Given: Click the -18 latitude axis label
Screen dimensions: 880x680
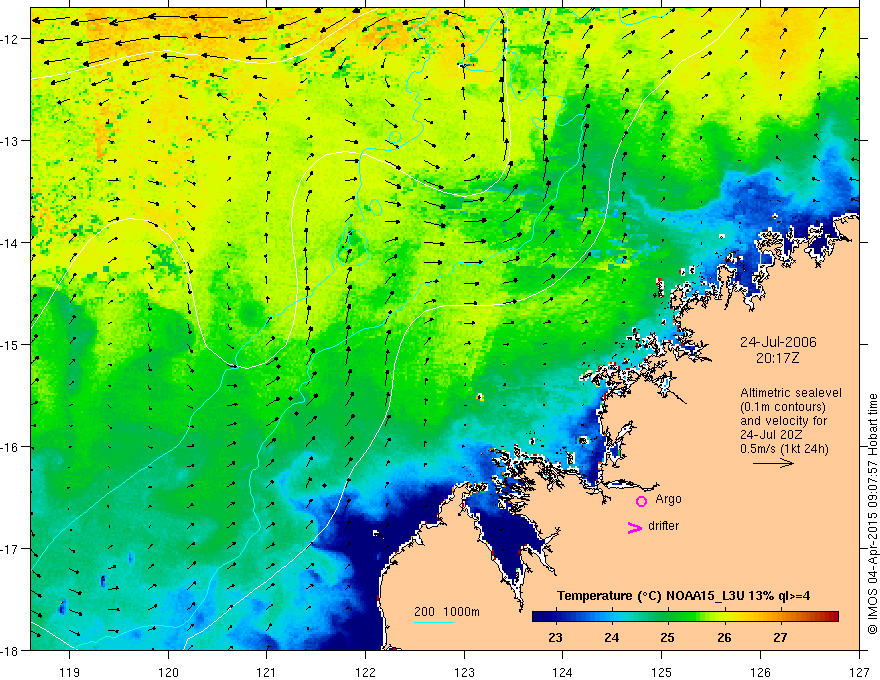Looking at the screenshot, I should 11,650.
